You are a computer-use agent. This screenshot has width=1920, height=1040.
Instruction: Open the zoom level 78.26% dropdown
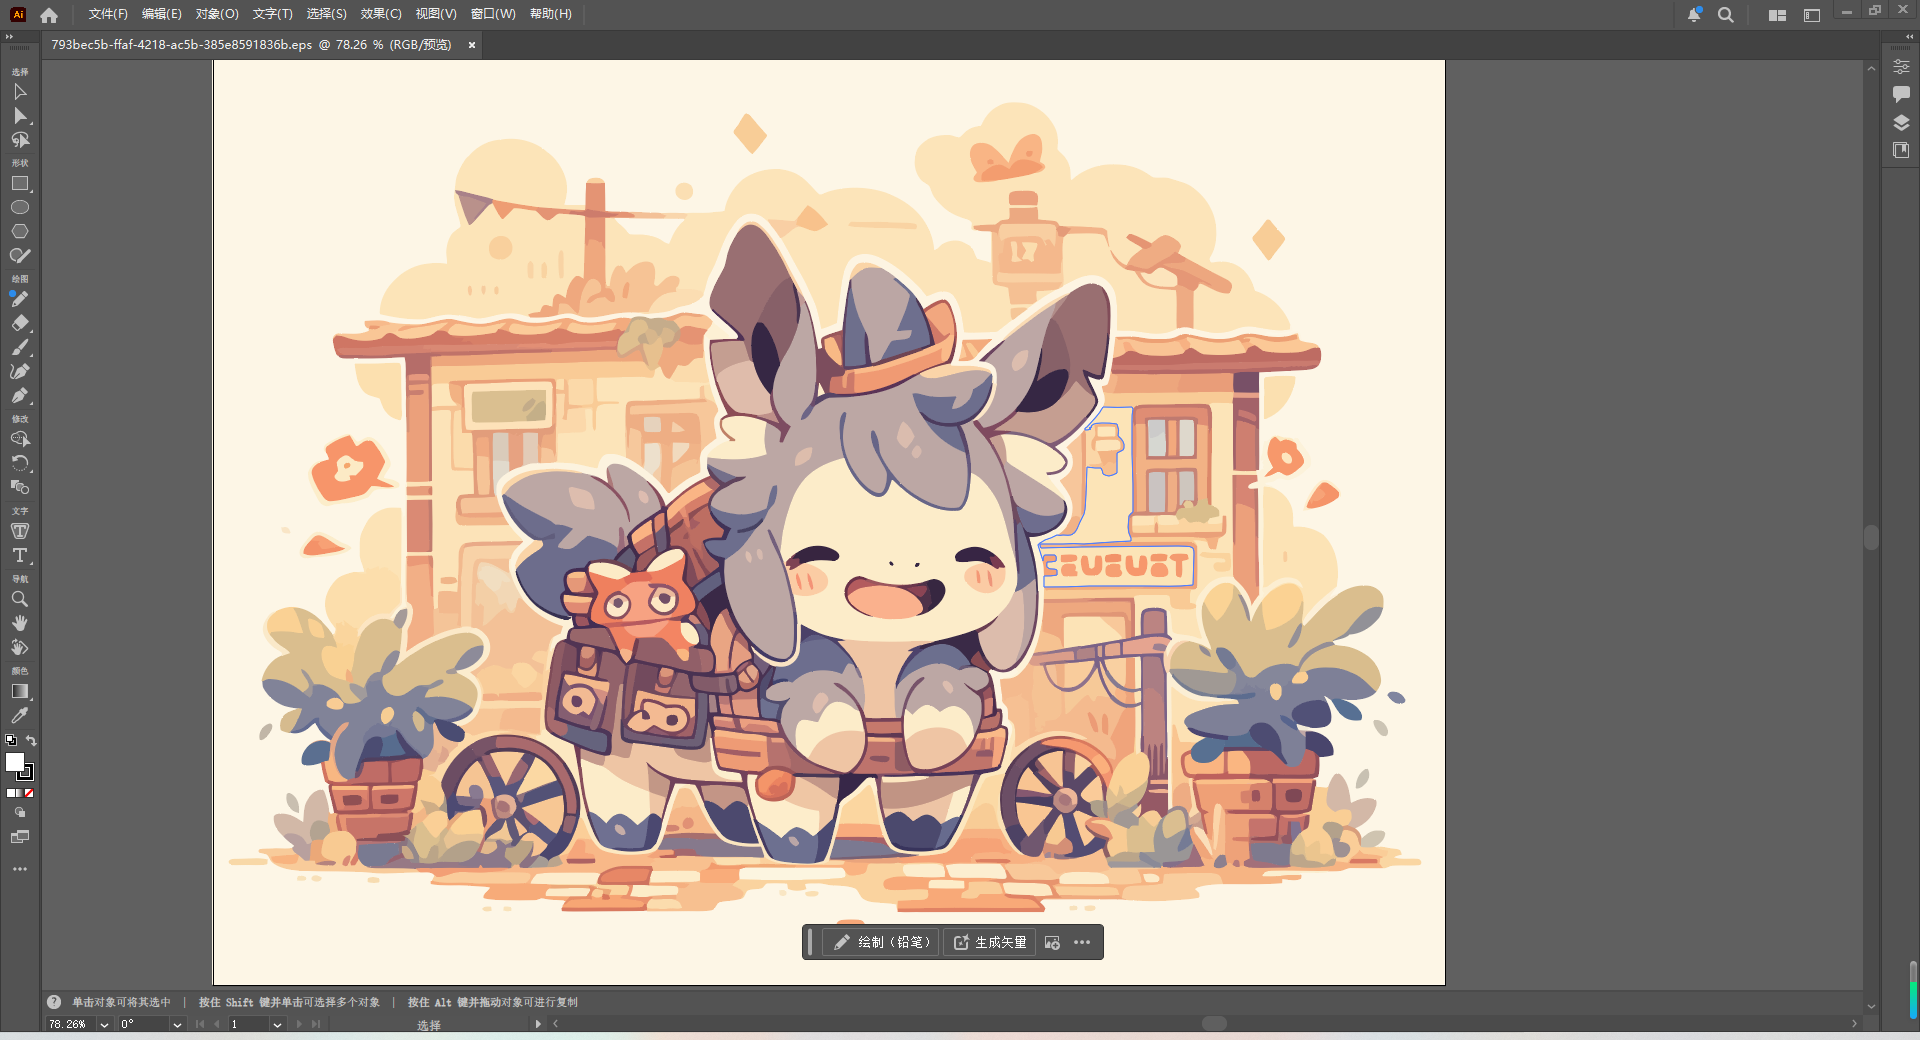coord(104,1024)
